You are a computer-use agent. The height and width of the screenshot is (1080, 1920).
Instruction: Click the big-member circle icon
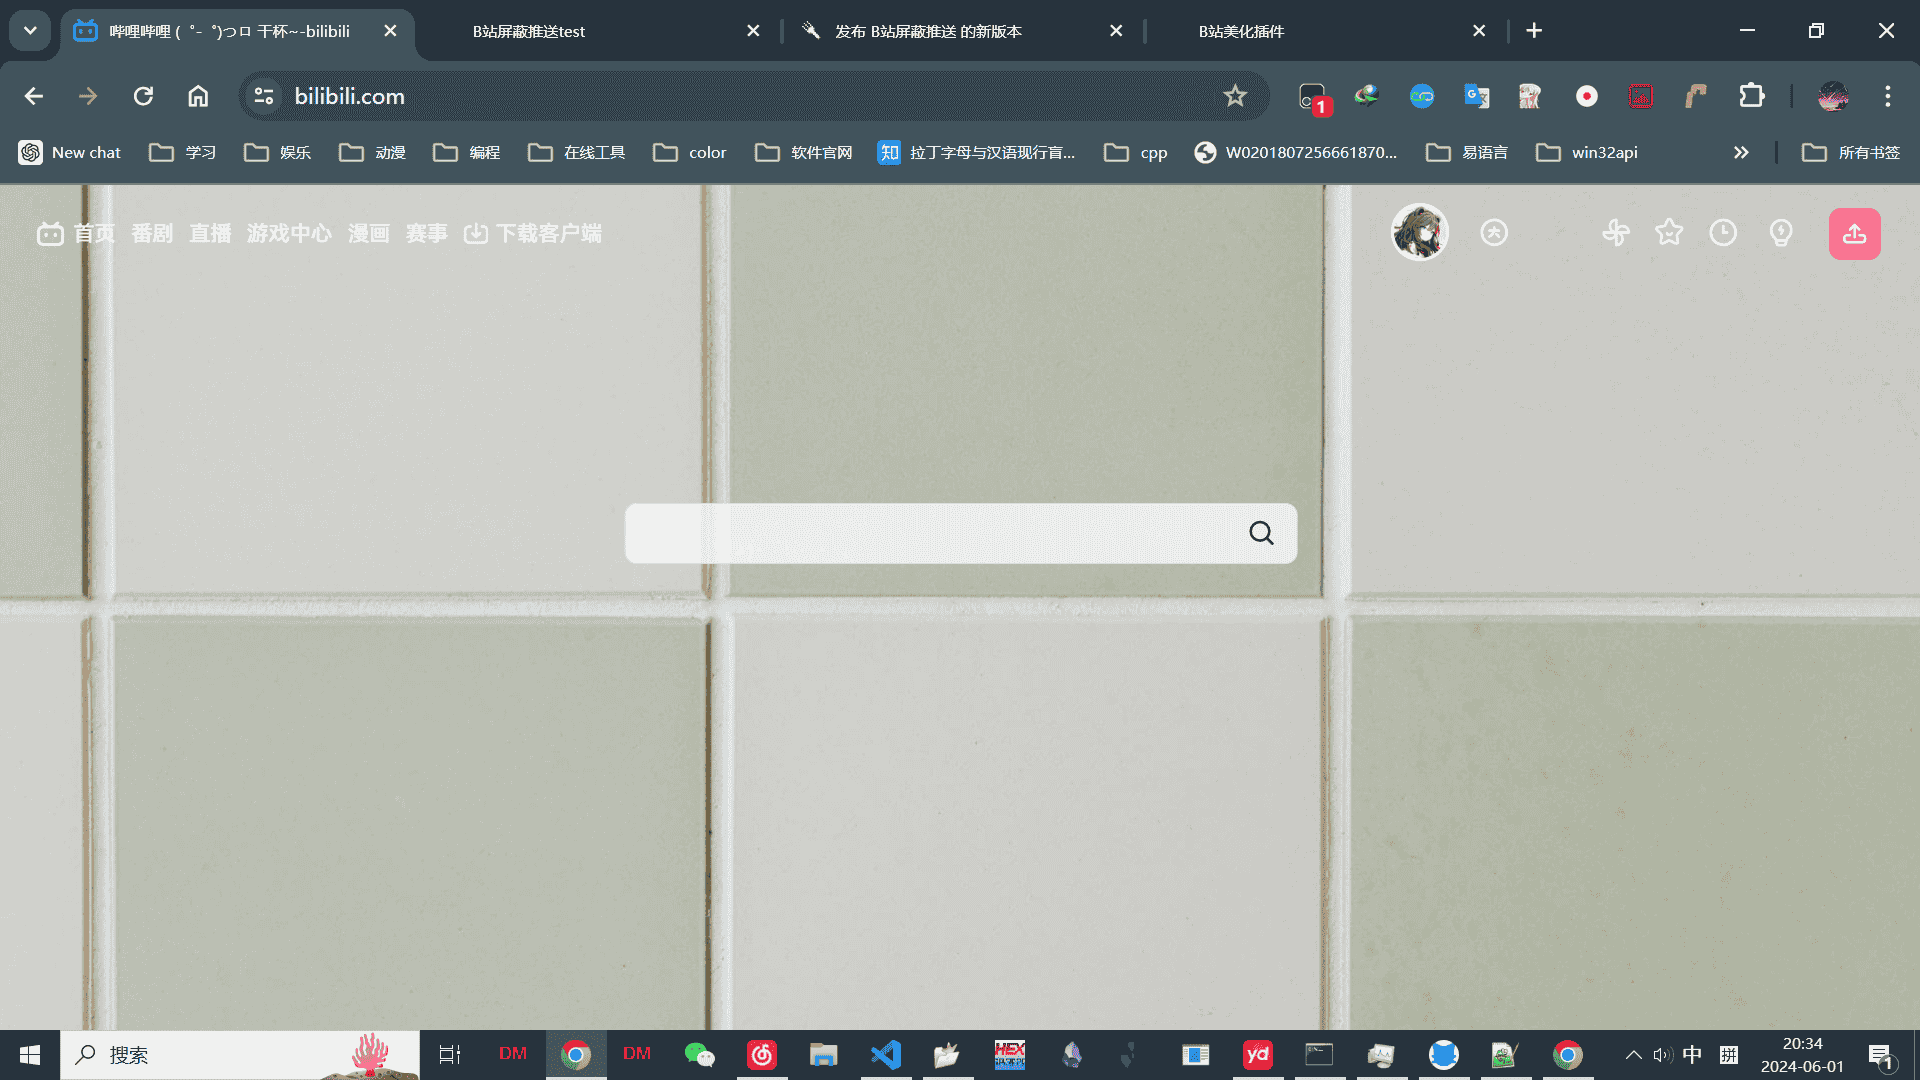pyautogui.click(x=1493, y=233)
